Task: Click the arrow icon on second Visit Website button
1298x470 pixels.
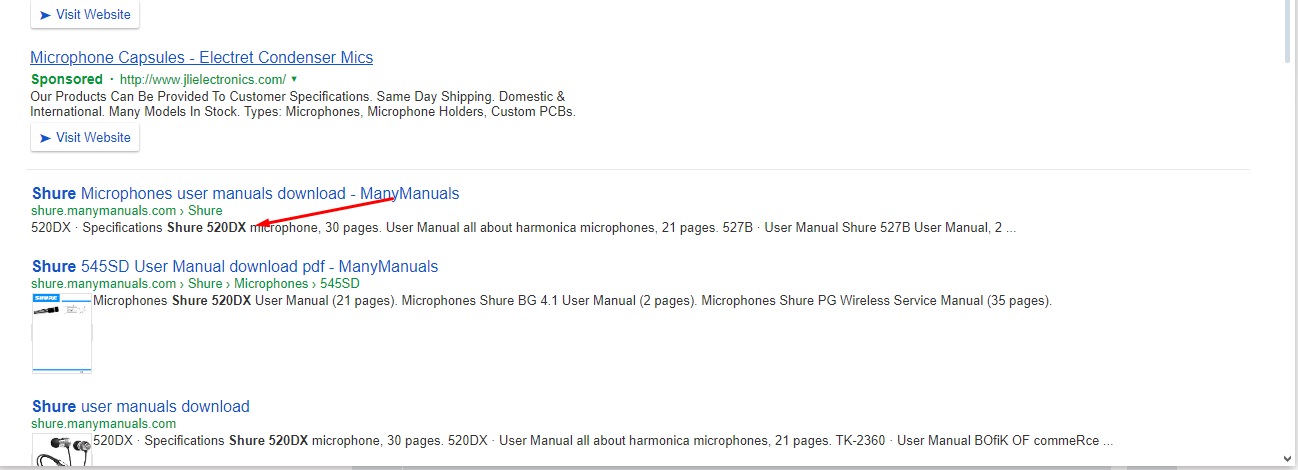Action: pyautogui.click(x=45, y=138)
